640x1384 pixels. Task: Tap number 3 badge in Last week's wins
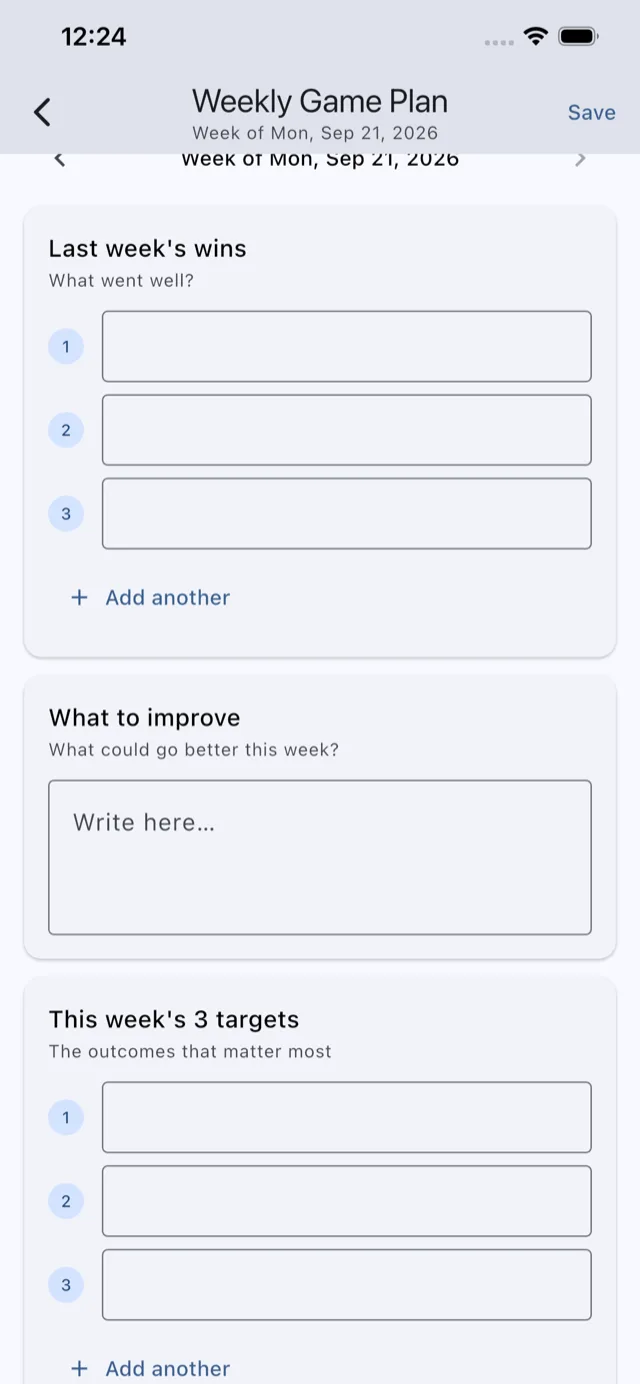pyautogui.click(x=66, y=514)
